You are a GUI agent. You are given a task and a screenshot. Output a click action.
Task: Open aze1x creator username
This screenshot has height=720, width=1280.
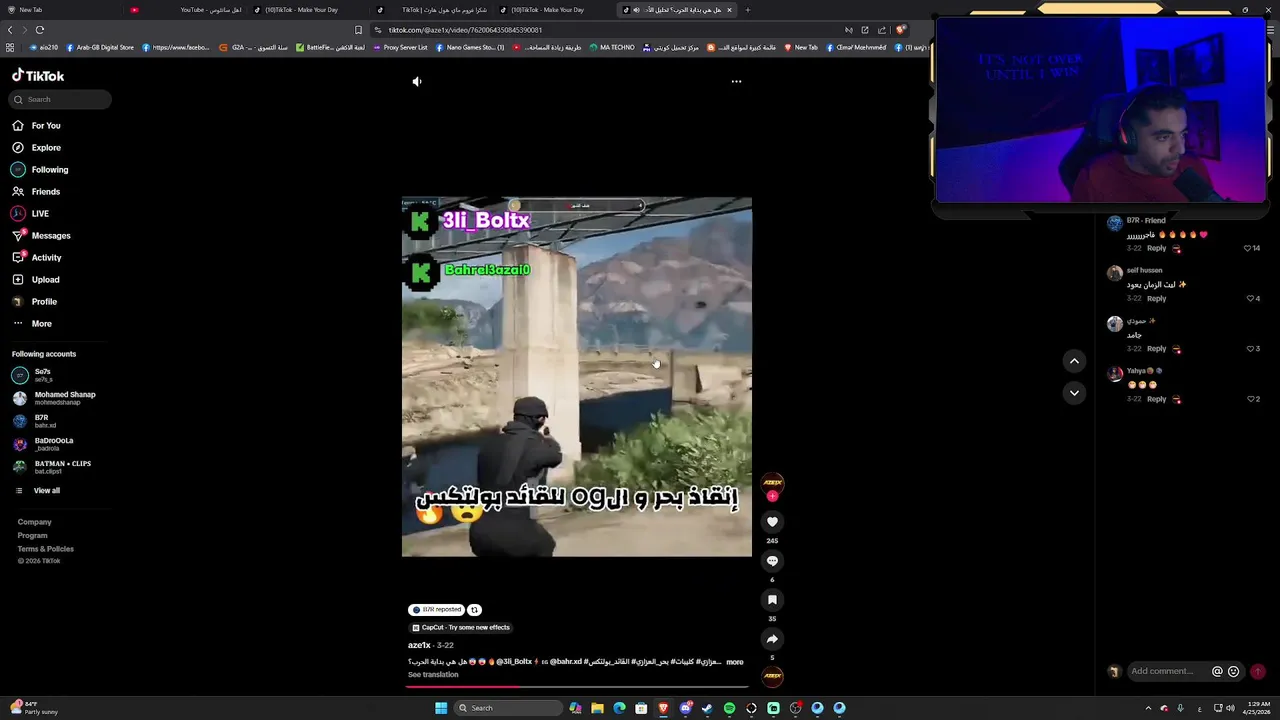point(419,646)
